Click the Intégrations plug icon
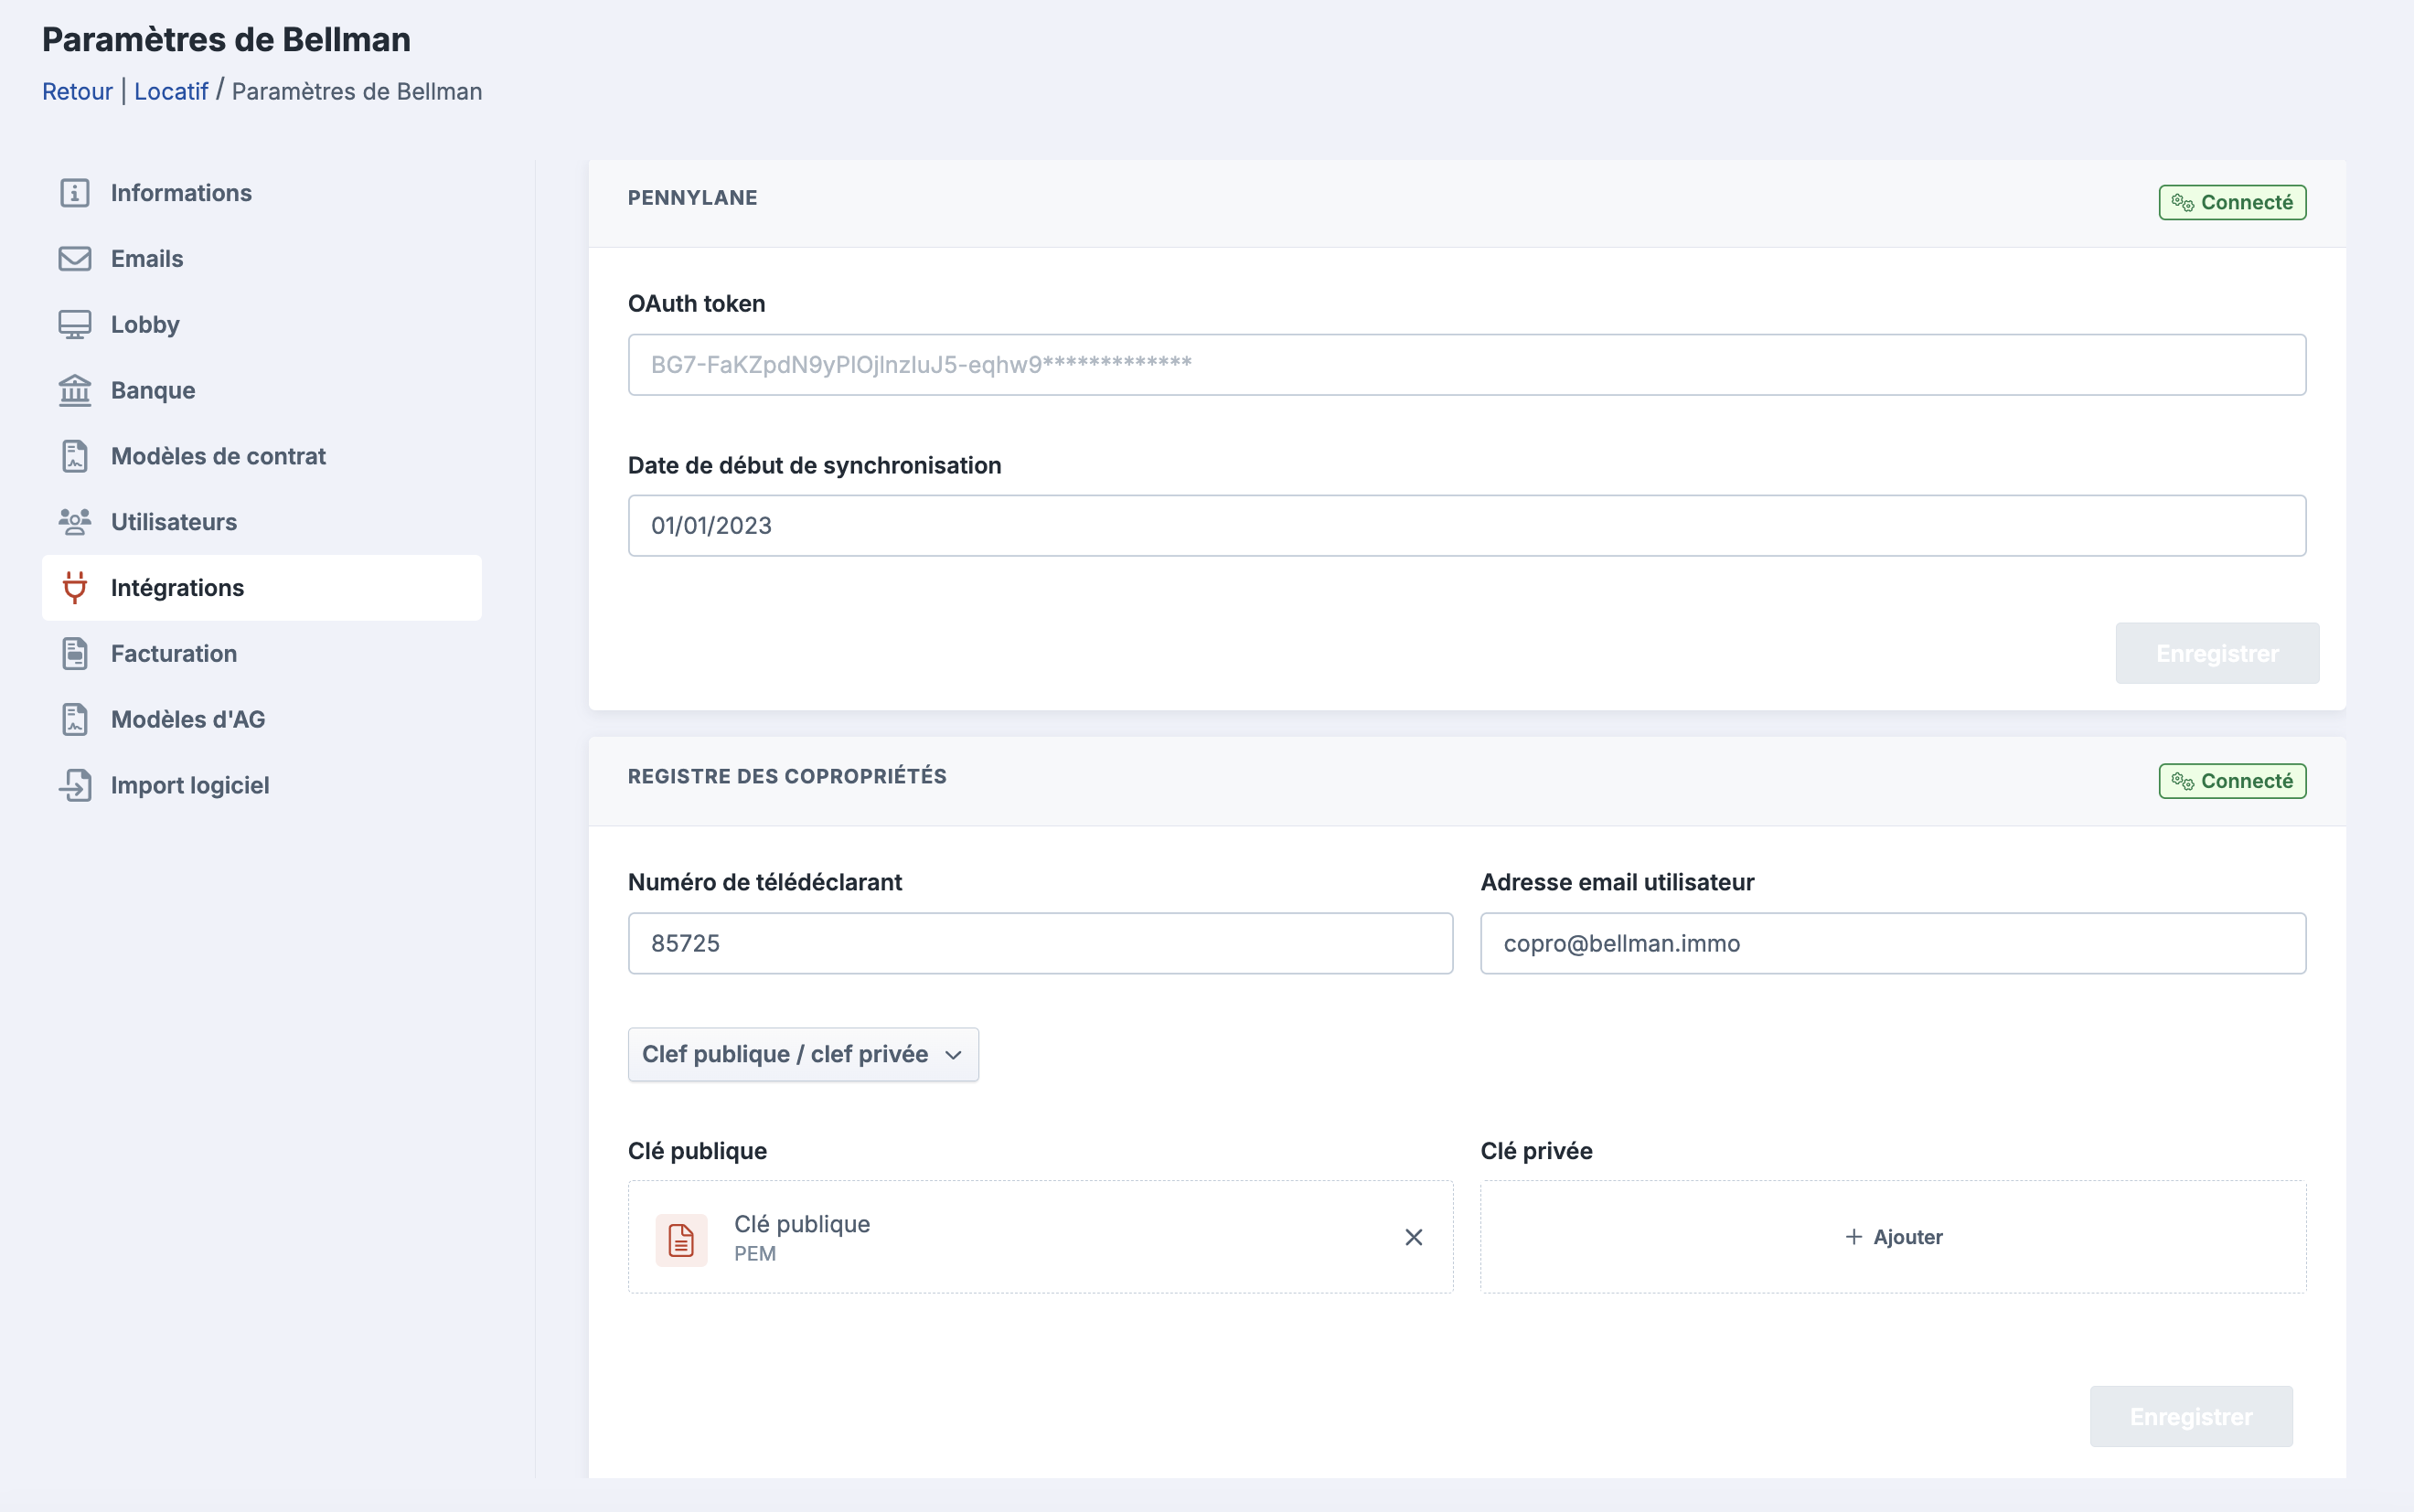Image resolution: width=2414 pixels, height=1512 pixels. point(75,588)
